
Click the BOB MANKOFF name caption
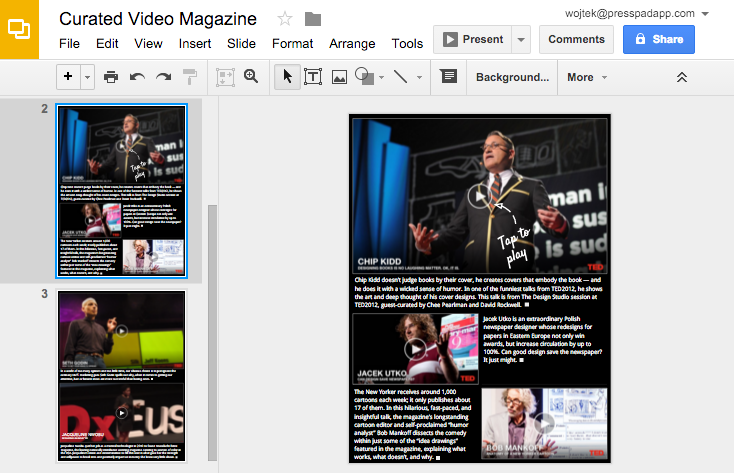click(515, 448)
